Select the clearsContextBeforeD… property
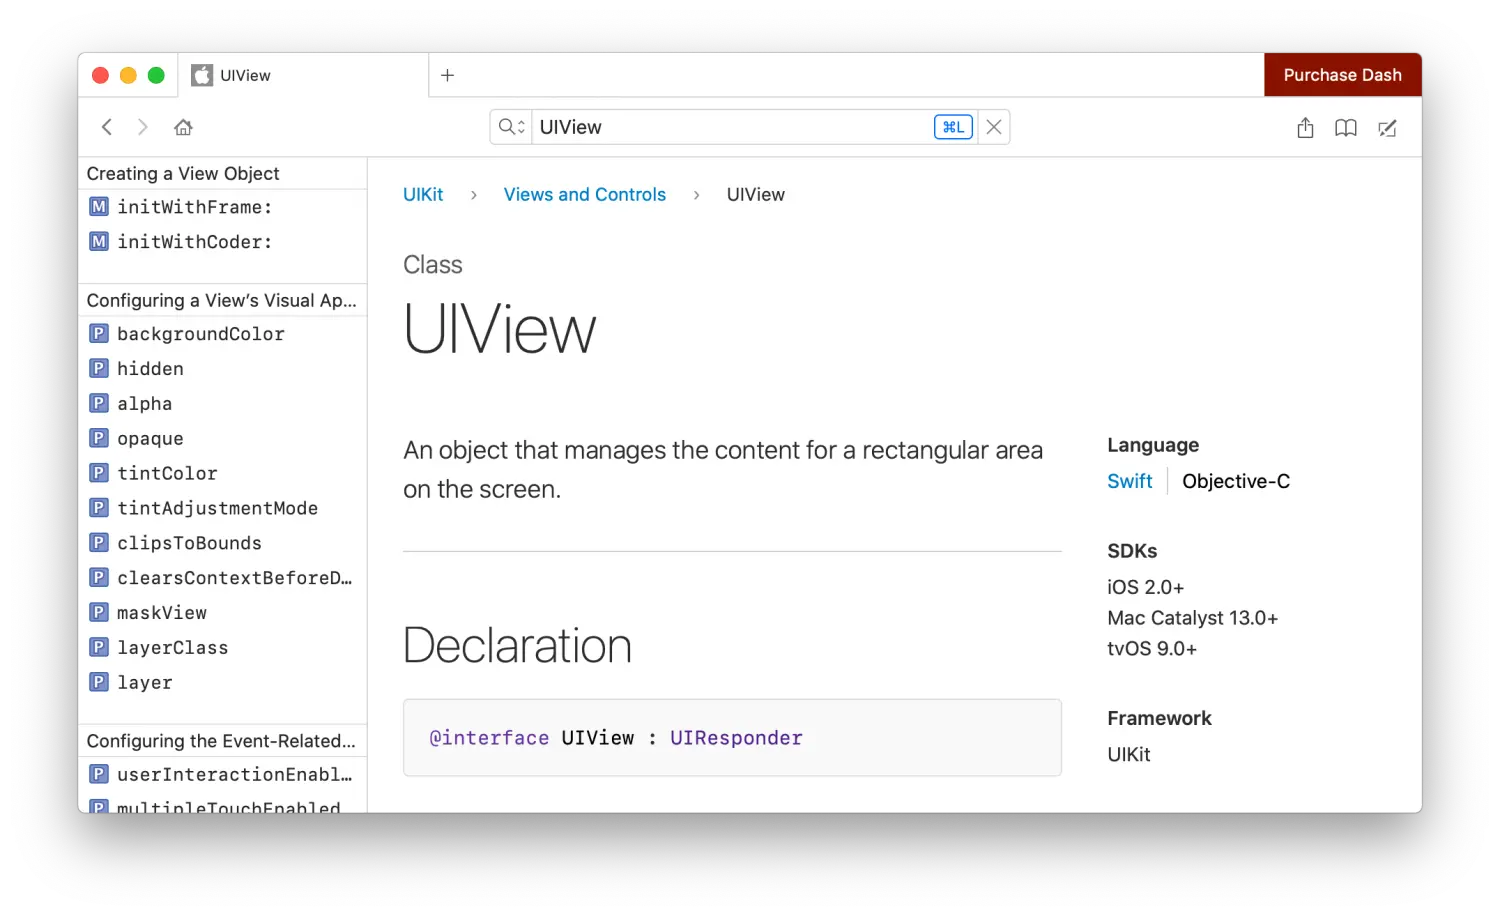Image resolution: width=1500 pixels, height=916 pixels. coord(222,578)
